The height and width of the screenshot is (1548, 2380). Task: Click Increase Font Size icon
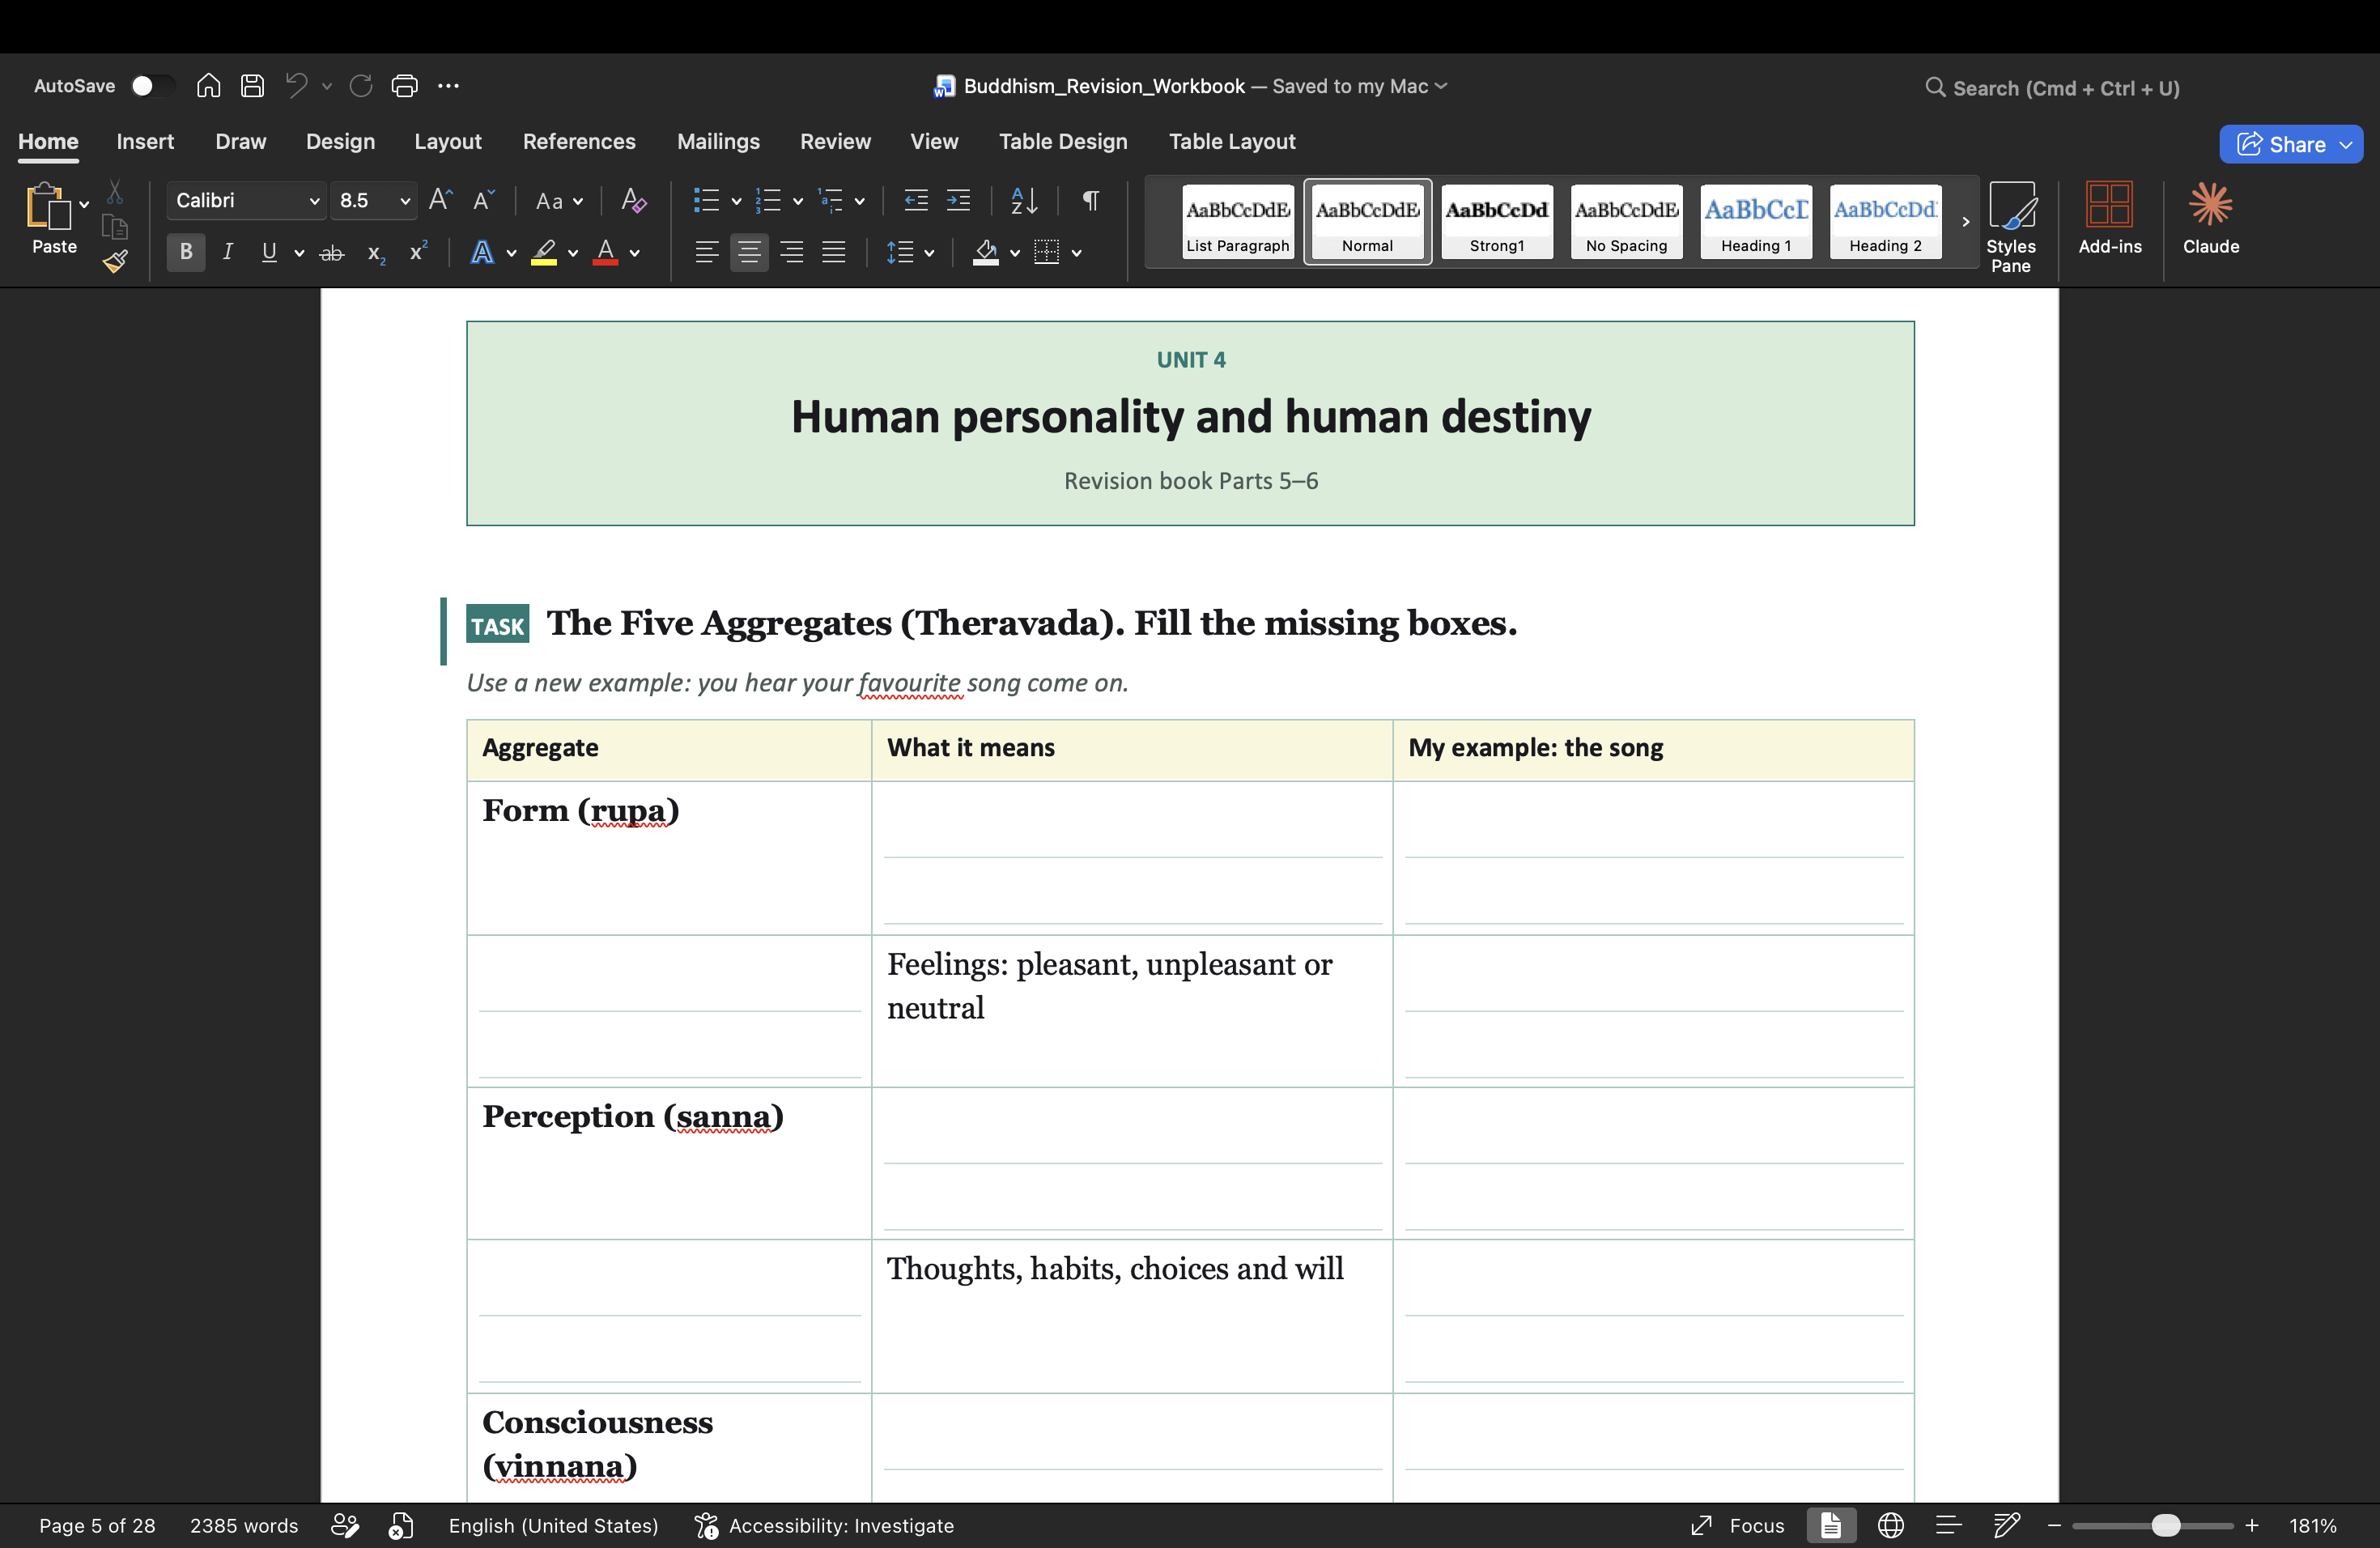click(x=440, y=200)
